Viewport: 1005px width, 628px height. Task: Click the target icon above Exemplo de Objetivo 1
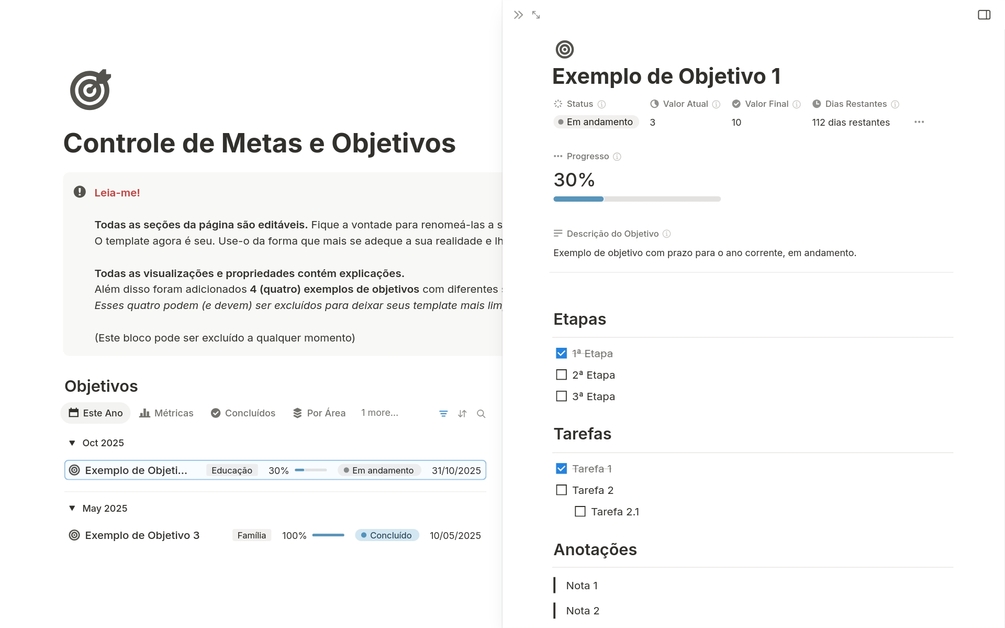(564, 49)
